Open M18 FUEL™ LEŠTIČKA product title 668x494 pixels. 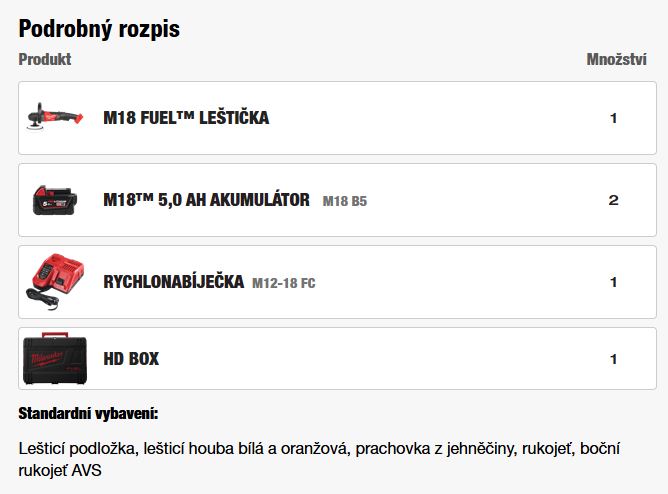tap(186, 118)
